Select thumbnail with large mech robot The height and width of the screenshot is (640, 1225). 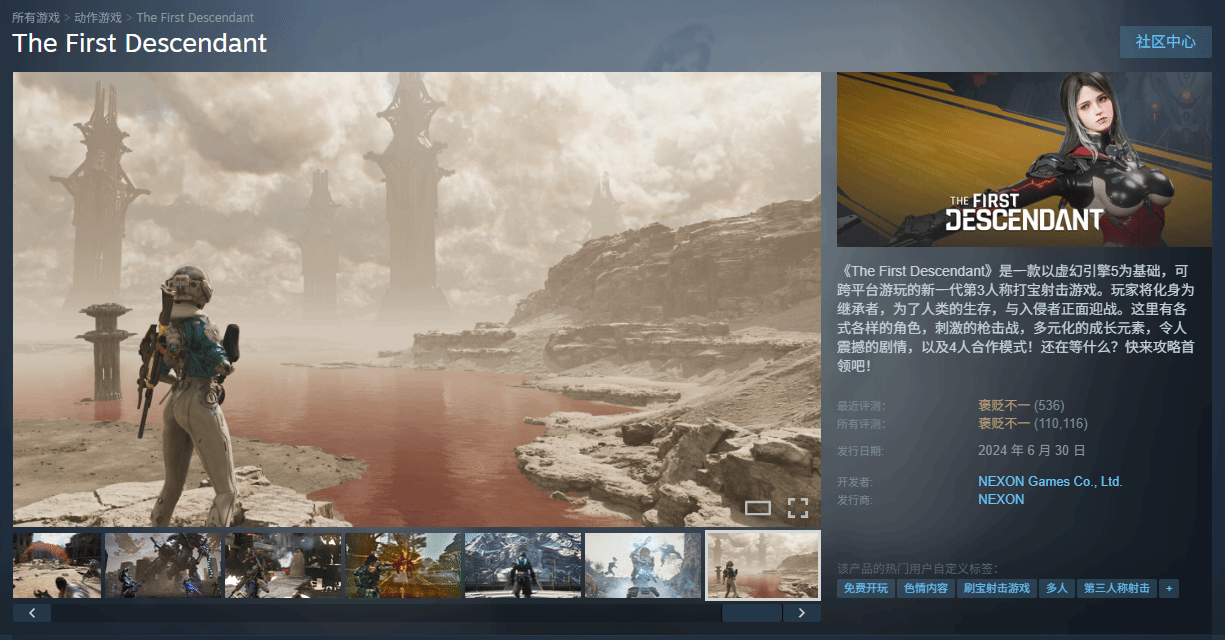click(x=163, y=565)
